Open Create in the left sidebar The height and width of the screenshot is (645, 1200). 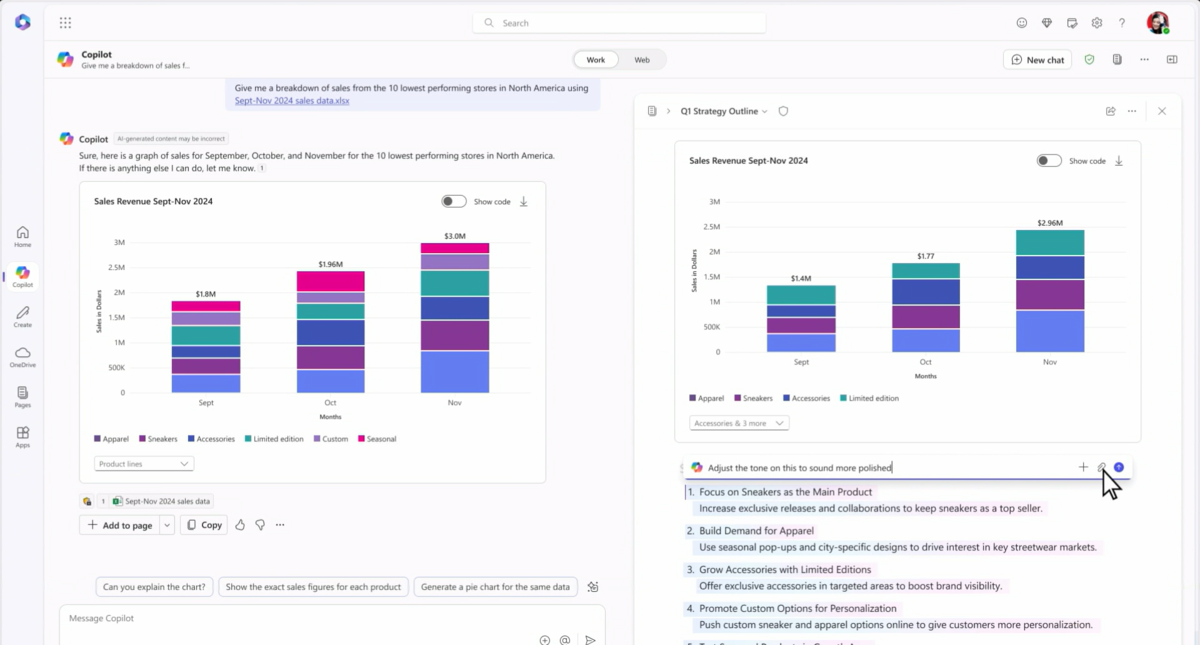pyautogui.click(x=22, y=317)
